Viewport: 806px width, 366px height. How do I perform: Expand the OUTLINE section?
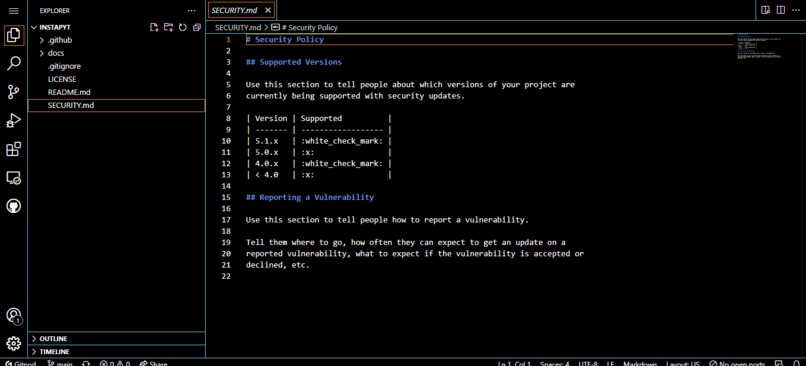point(116,339)
